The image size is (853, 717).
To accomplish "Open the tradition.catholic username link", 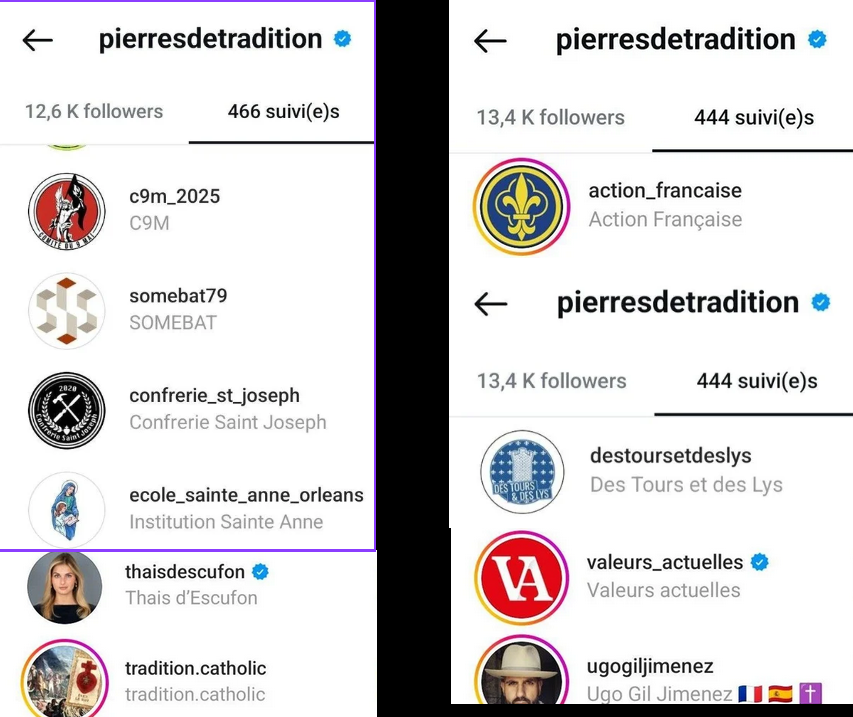I will [195, 668].
